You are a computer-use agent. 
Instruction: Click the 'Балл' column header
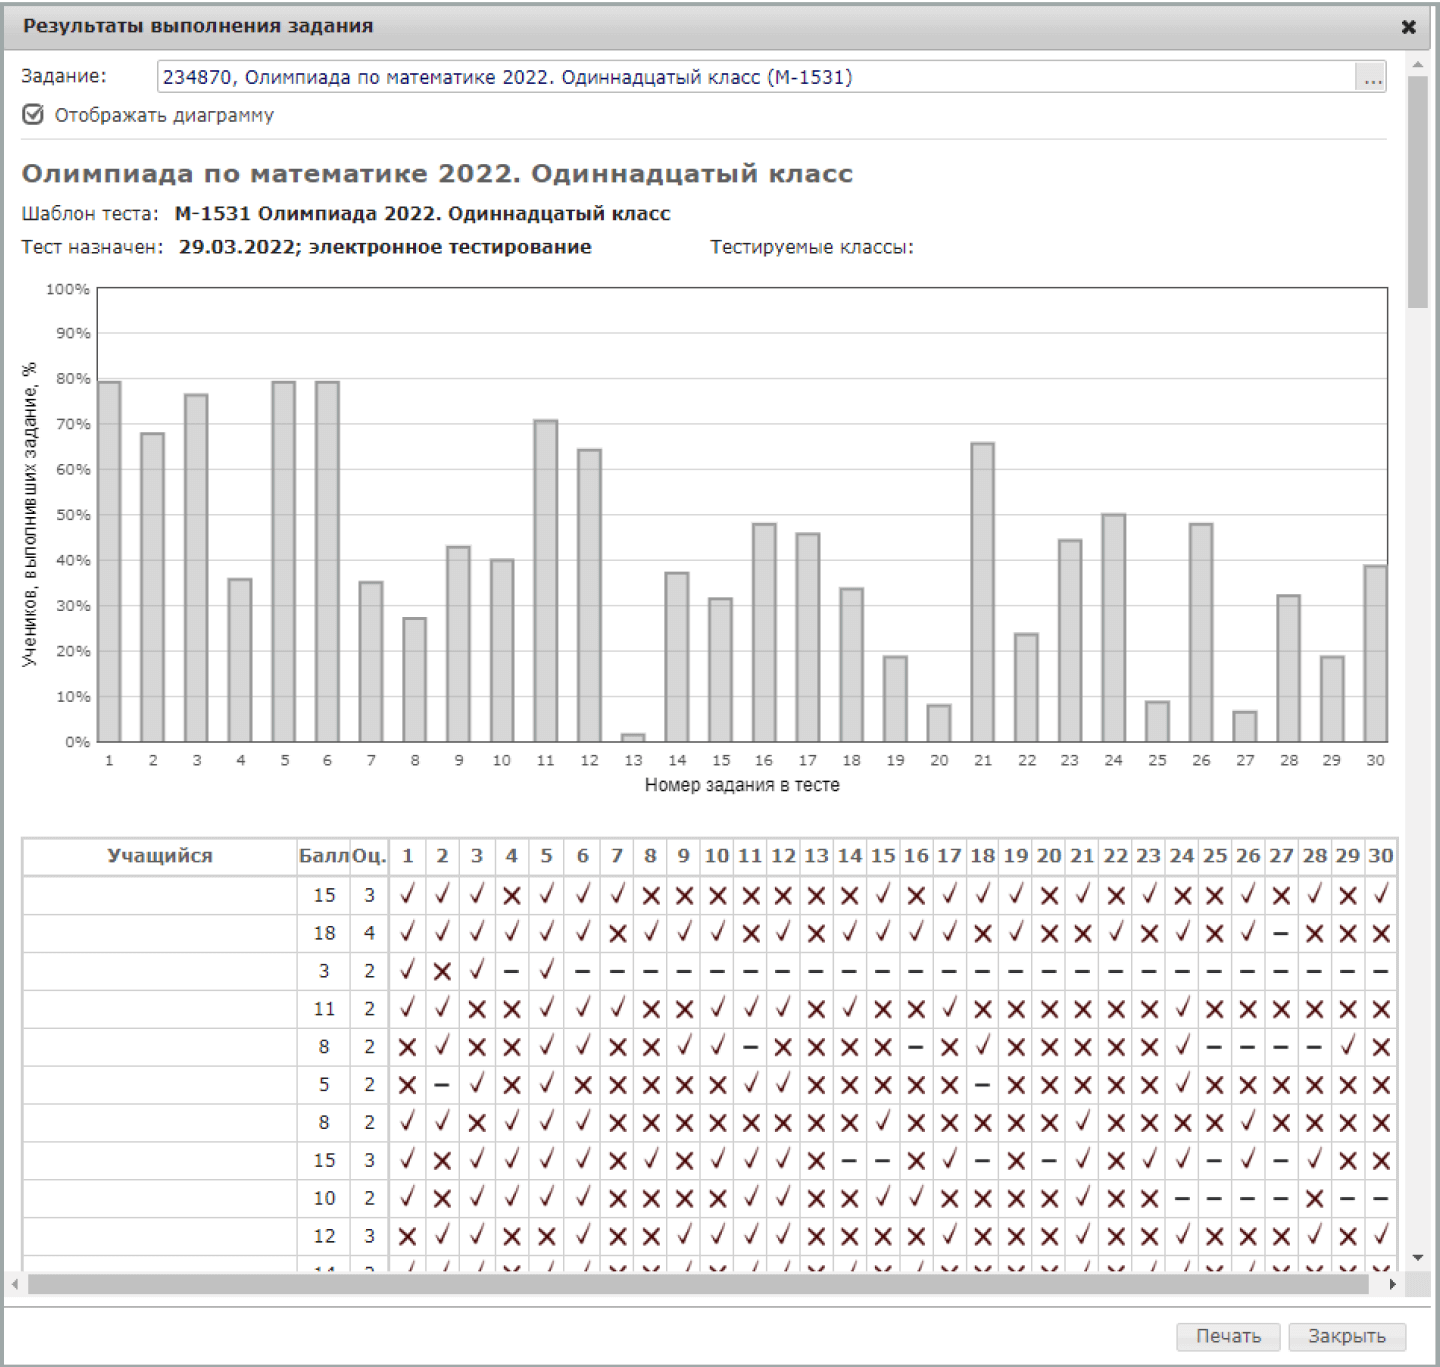[324, 856]
